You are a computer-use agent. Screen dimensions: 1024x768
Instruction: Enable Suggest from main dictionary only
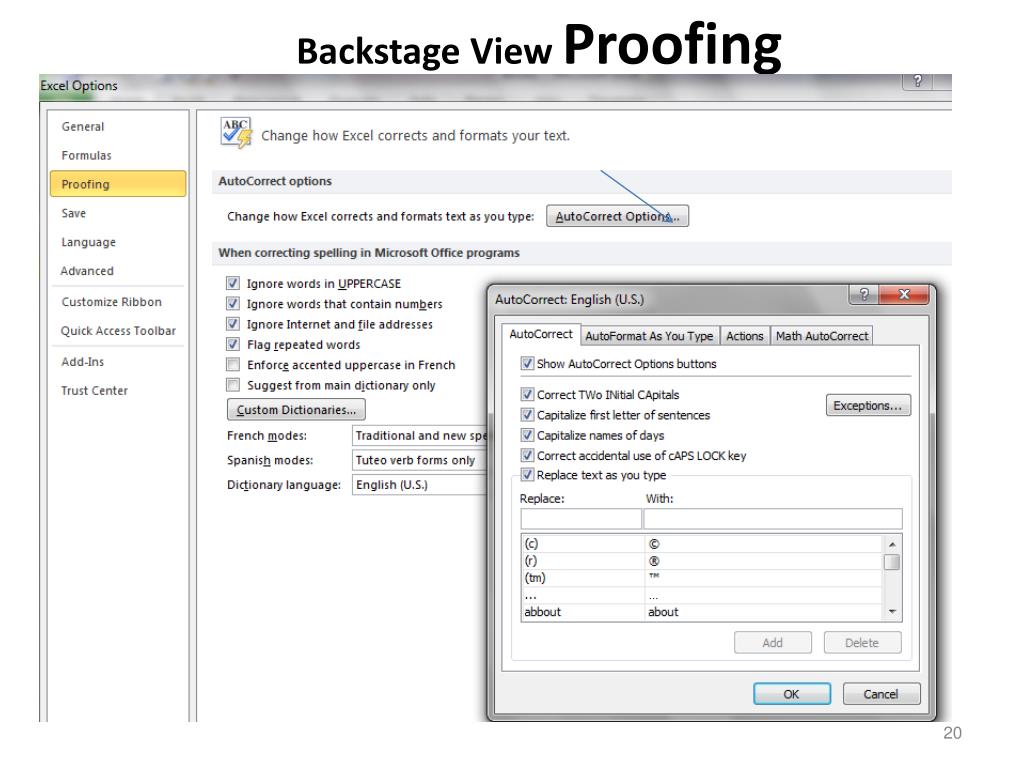click(232, 385)
